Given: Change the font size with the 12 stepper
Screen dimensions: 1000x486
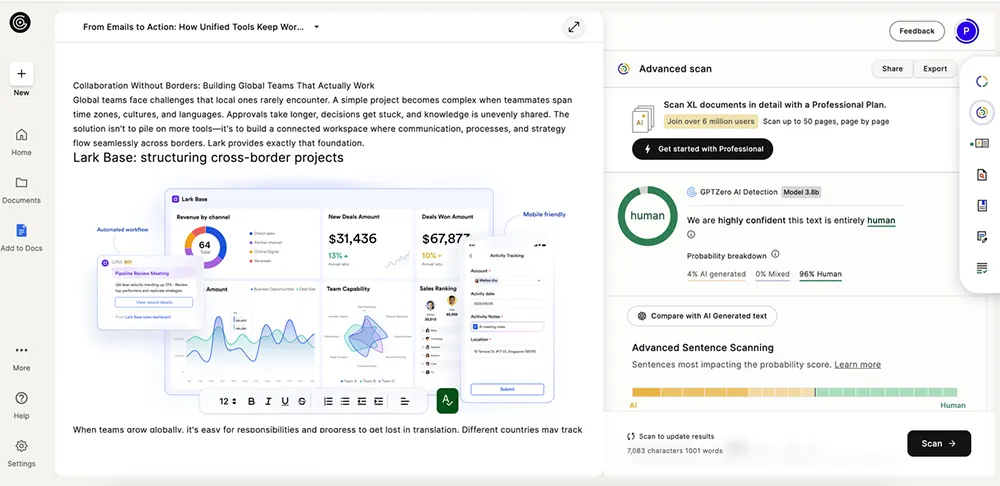Looking at the screenshot, I should click(x=227, y=401).
